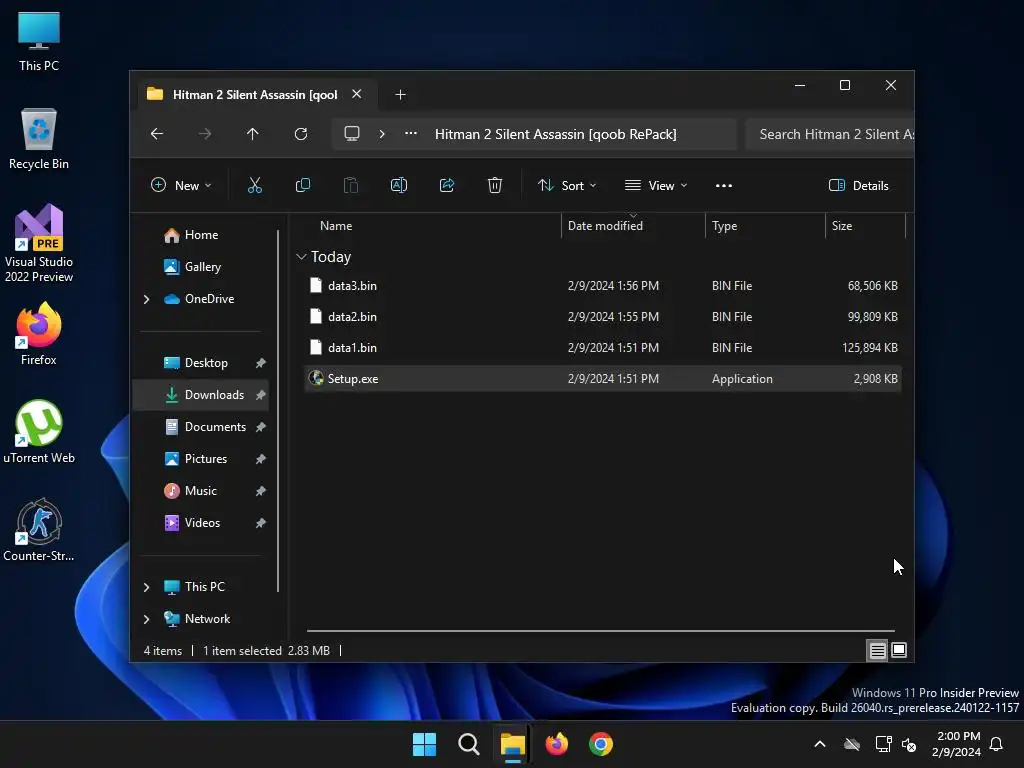
Task: Open the See more ellipsis menu in toolbar
Action: tap(724, 185)
